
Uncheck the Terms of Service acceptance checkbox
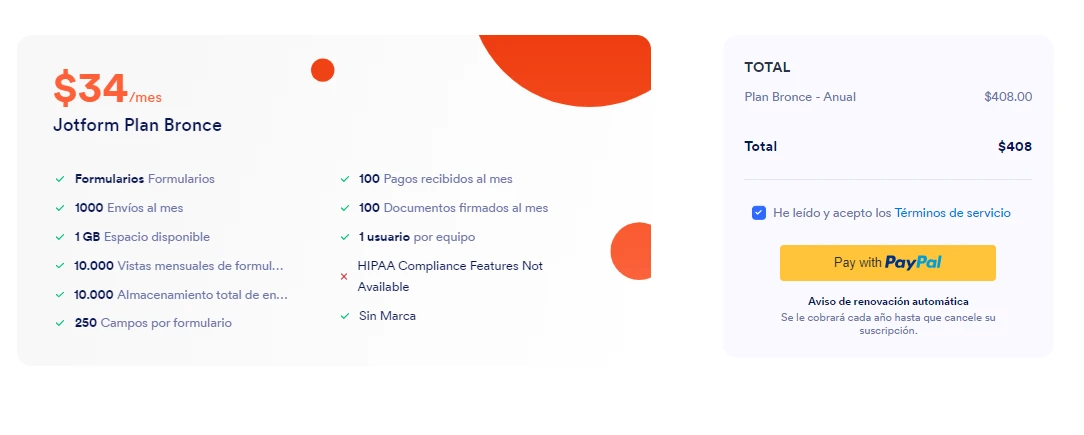pyautogui.click(x=758, y=213)
